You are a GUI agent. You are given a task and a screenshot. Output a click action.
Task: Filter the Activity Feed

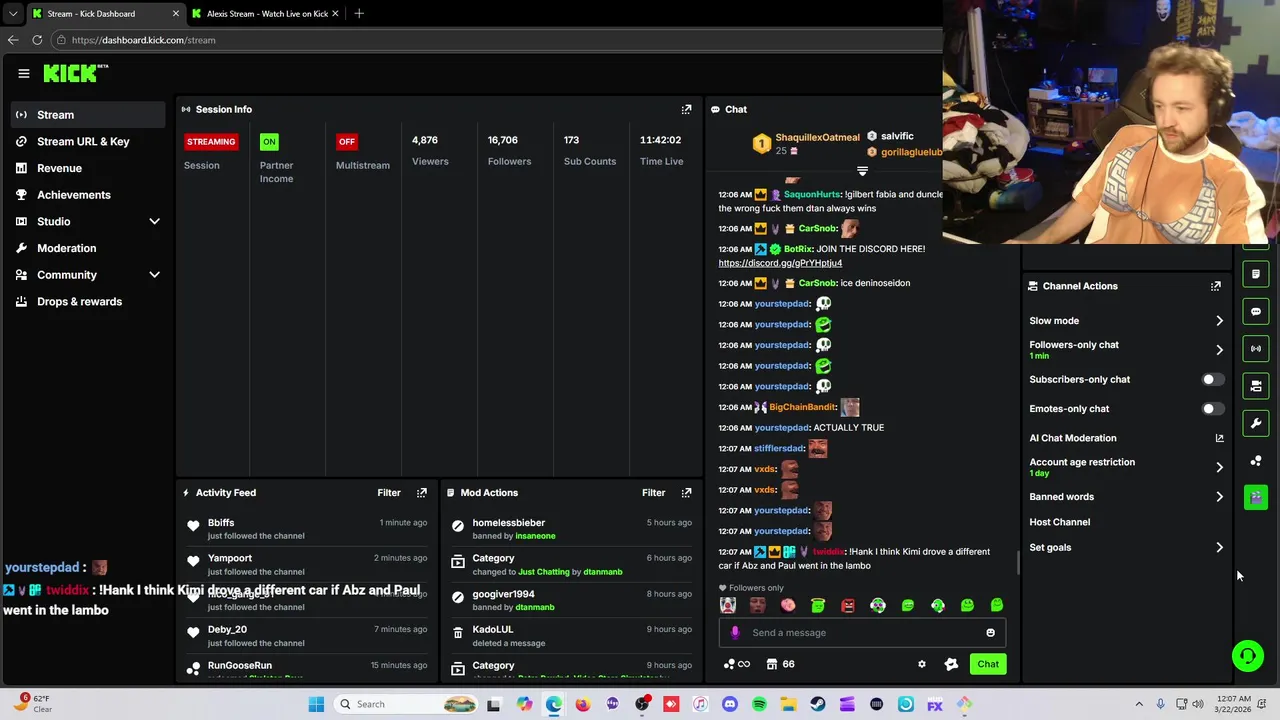click(x=389, y=492)
